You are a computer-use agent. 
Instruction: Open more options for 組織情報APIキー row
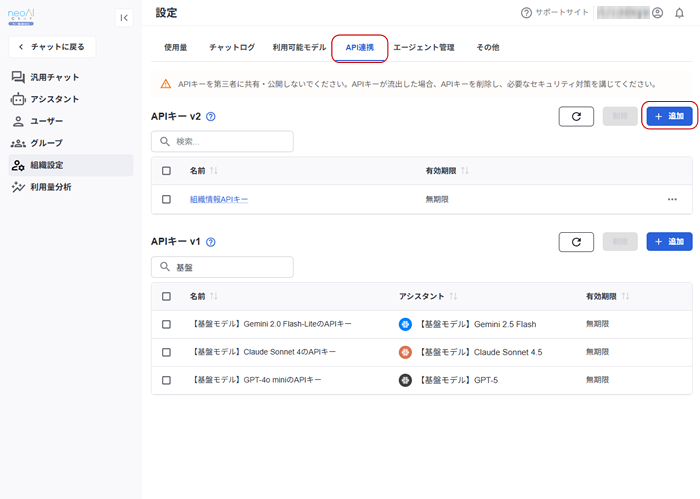tap(672, 200)
